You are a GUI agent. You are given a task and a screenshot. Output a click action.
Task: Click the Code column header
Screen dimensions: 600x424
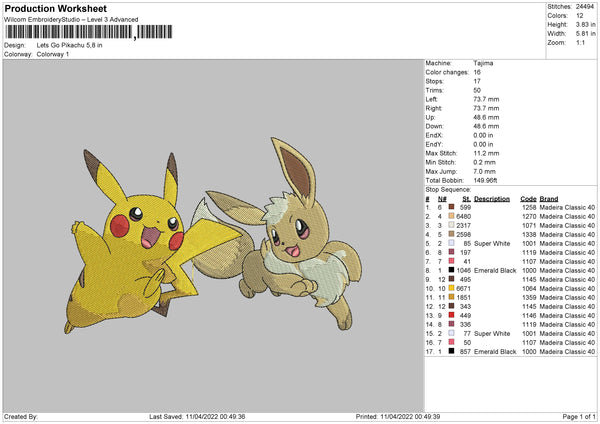coord(528,197)
